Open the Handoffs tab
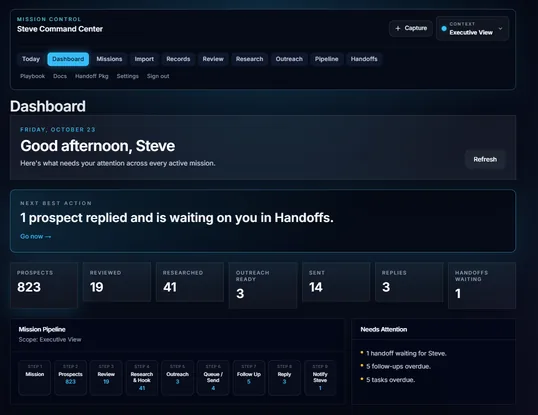 click(364, 59)
